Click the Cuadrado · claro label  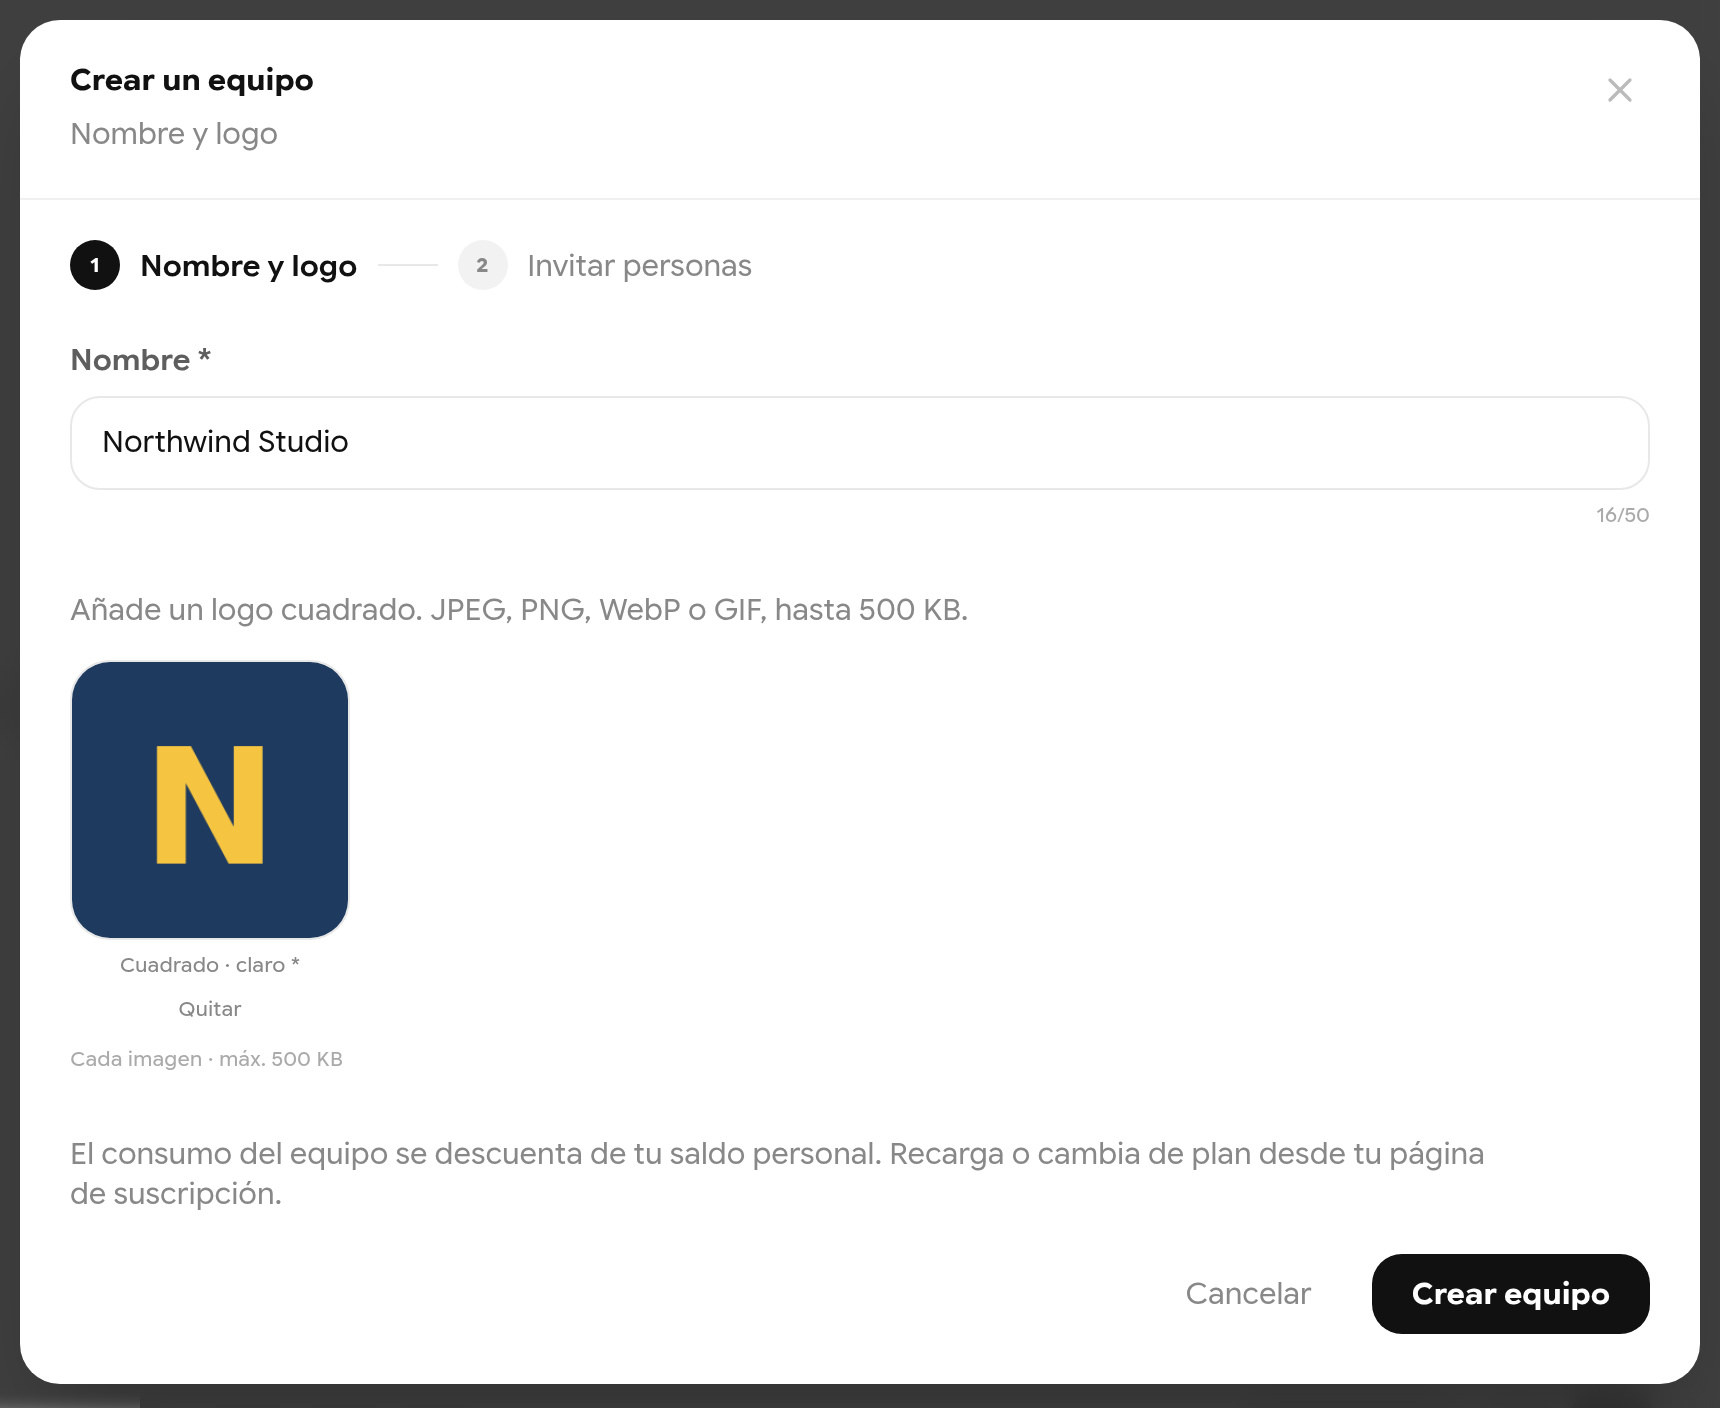tap(210, 965)
